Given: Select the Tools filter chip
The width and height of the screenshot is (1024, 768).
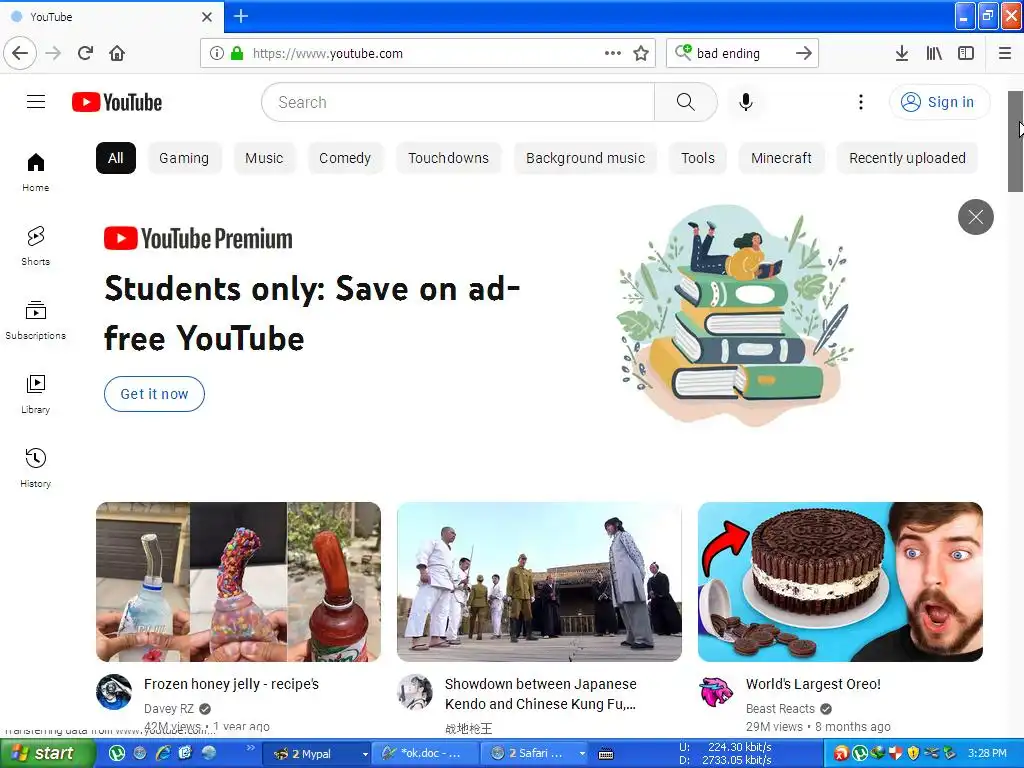Looking at the screenshot, I should tap(697, 158).
